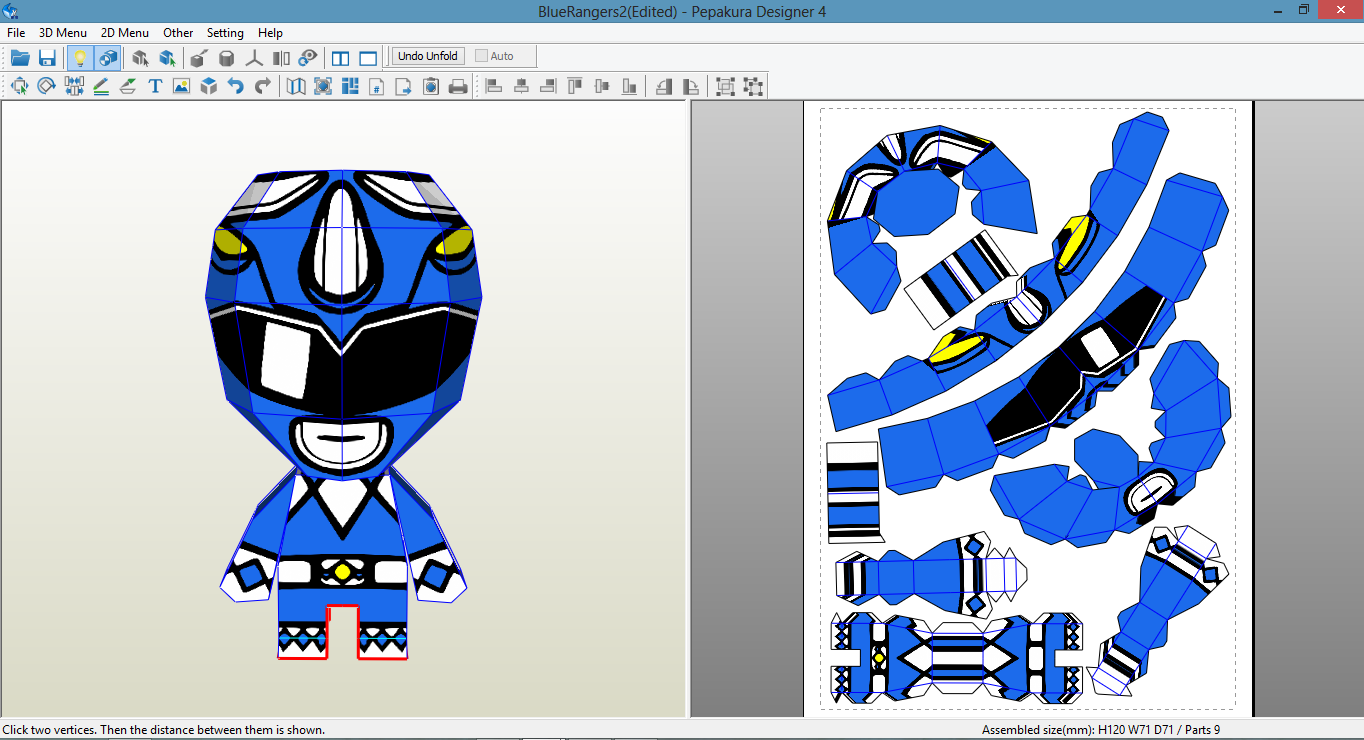Align parts to horizontal center
This screenshot has height=740, width=1364.
coord(521,86)
